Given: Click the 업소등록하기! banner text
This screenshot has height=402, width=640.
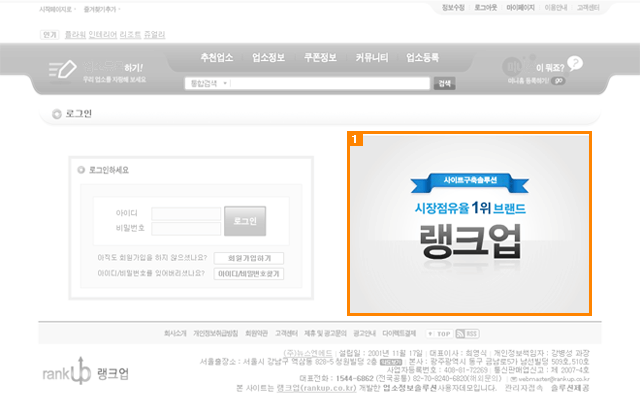Looking at the screenshot, I should pyautogui.click(x=113, y=67).
